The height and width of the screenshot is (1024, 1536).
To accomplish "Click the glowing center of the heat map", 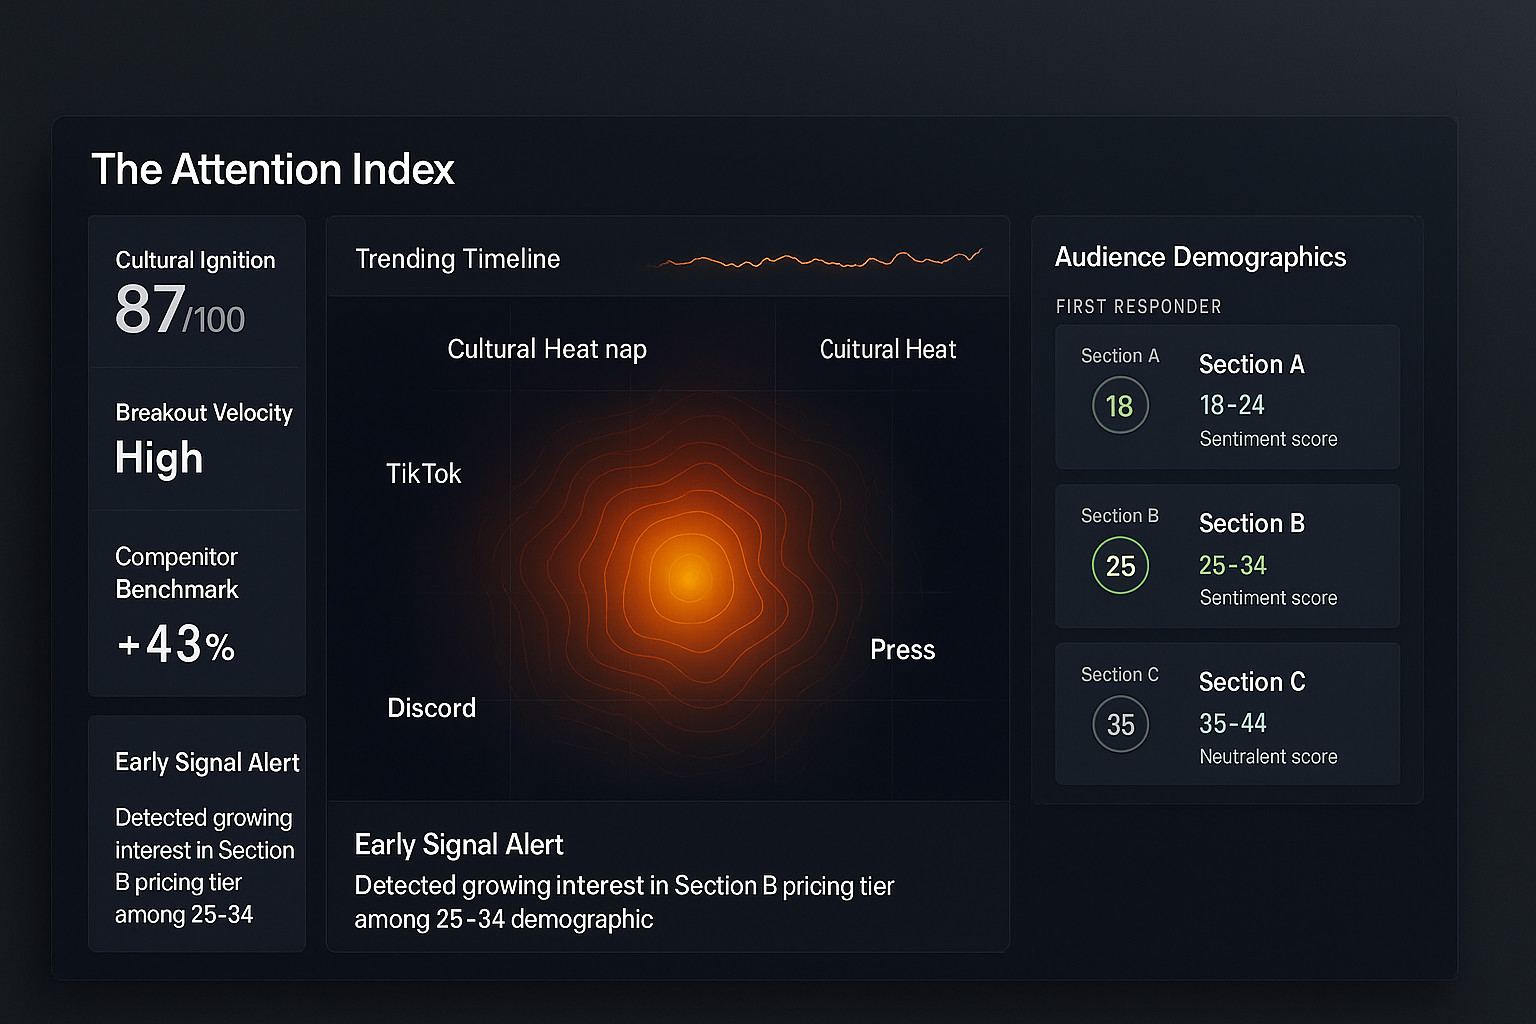I will [690, 577].
